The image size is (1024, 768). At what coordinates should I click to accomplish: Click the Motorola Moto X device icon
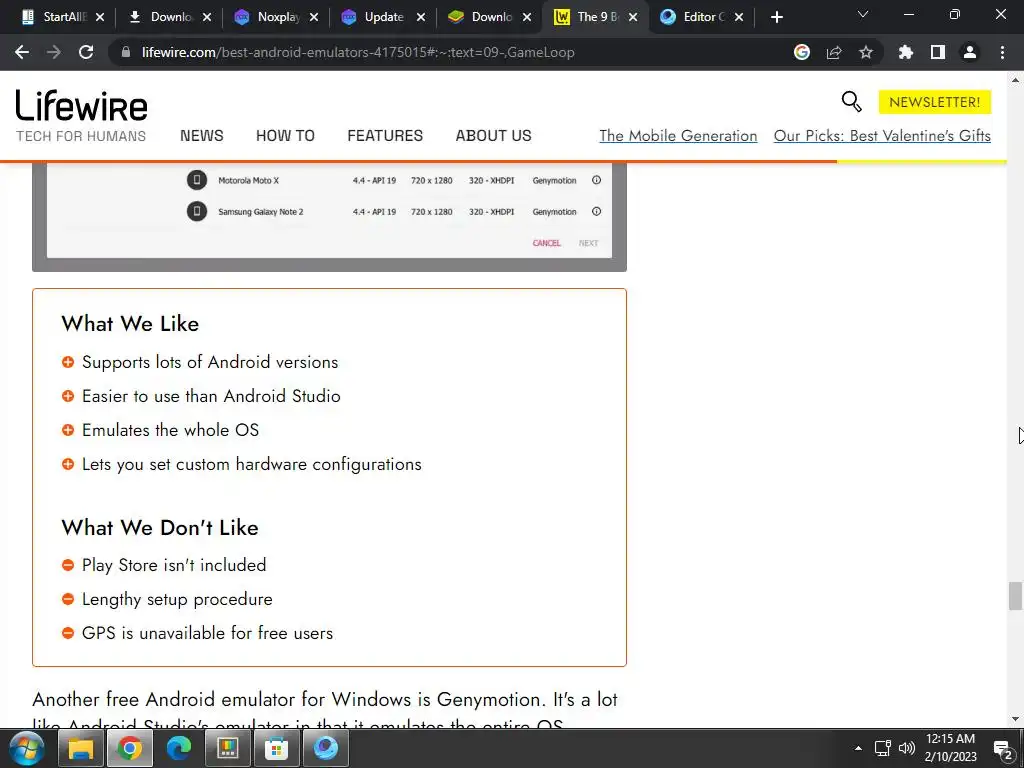197,180
